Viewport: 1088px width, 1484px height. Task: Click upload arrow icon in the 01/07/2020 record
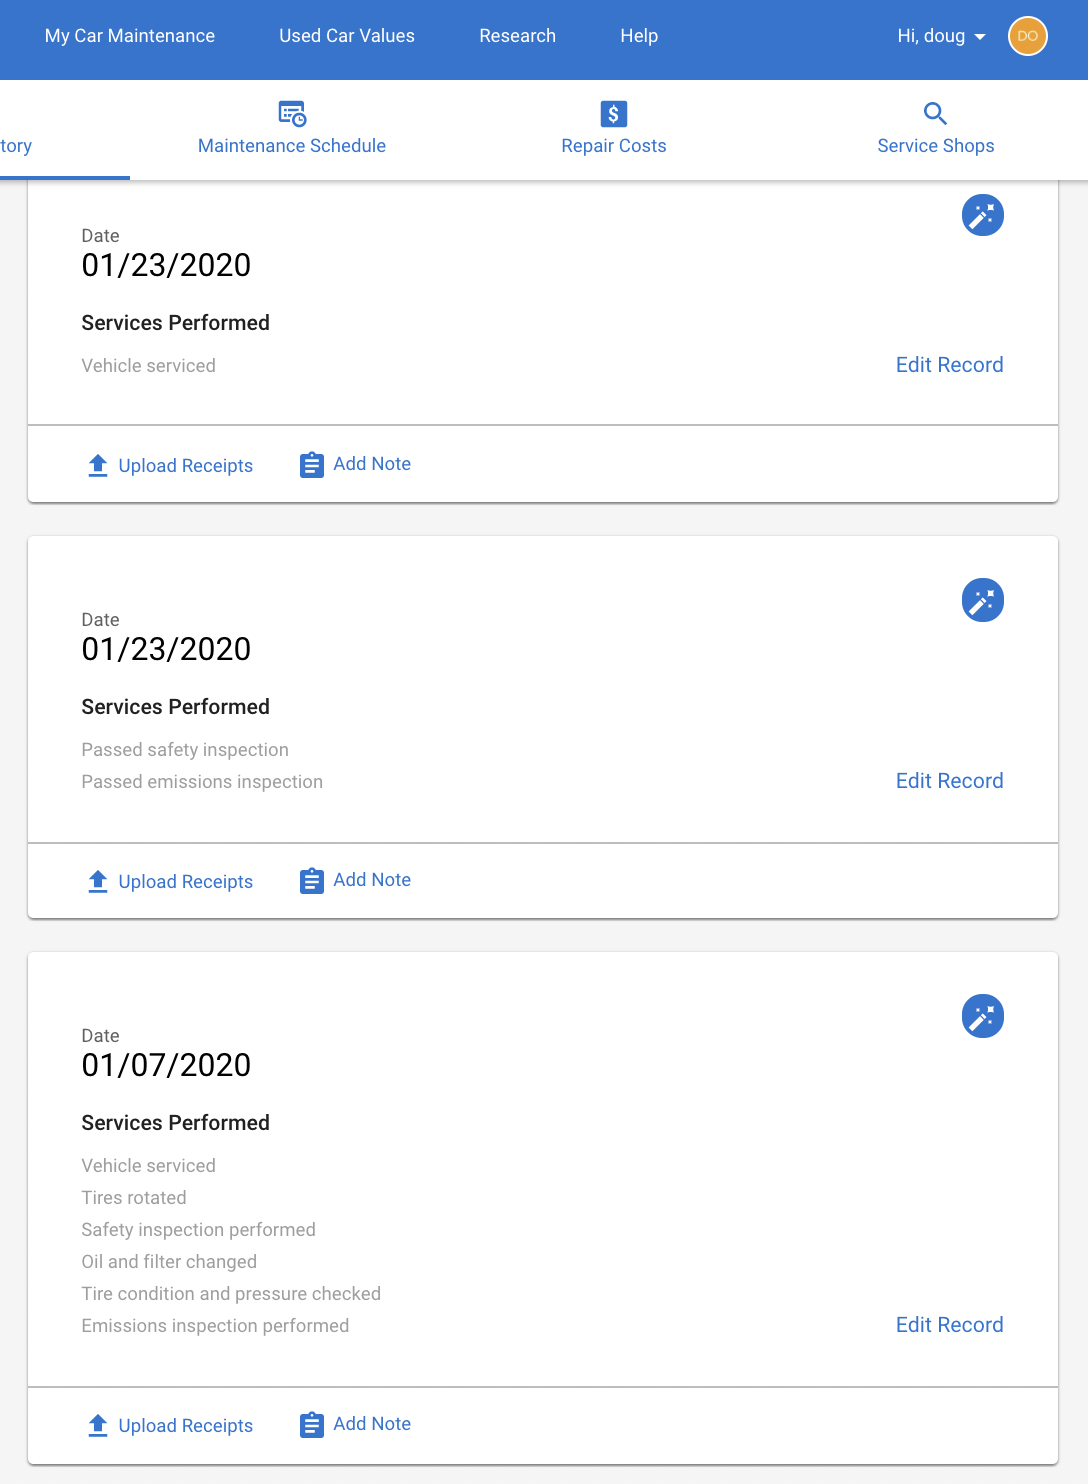98,1425
